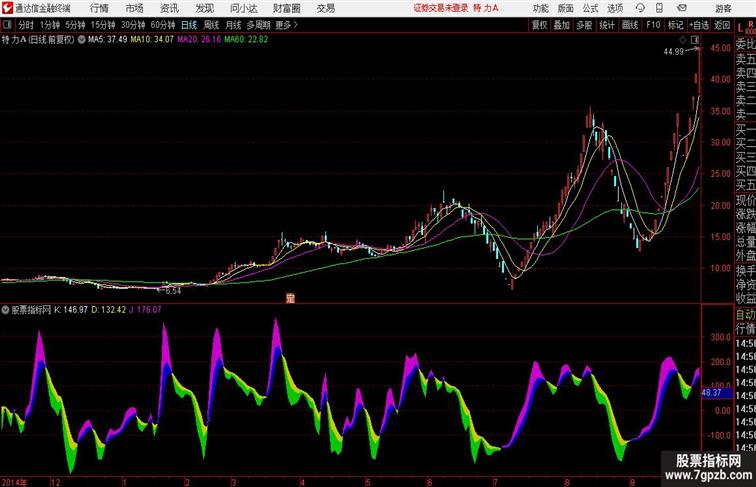Click the diamond icon above the chart

coord(683,40)
